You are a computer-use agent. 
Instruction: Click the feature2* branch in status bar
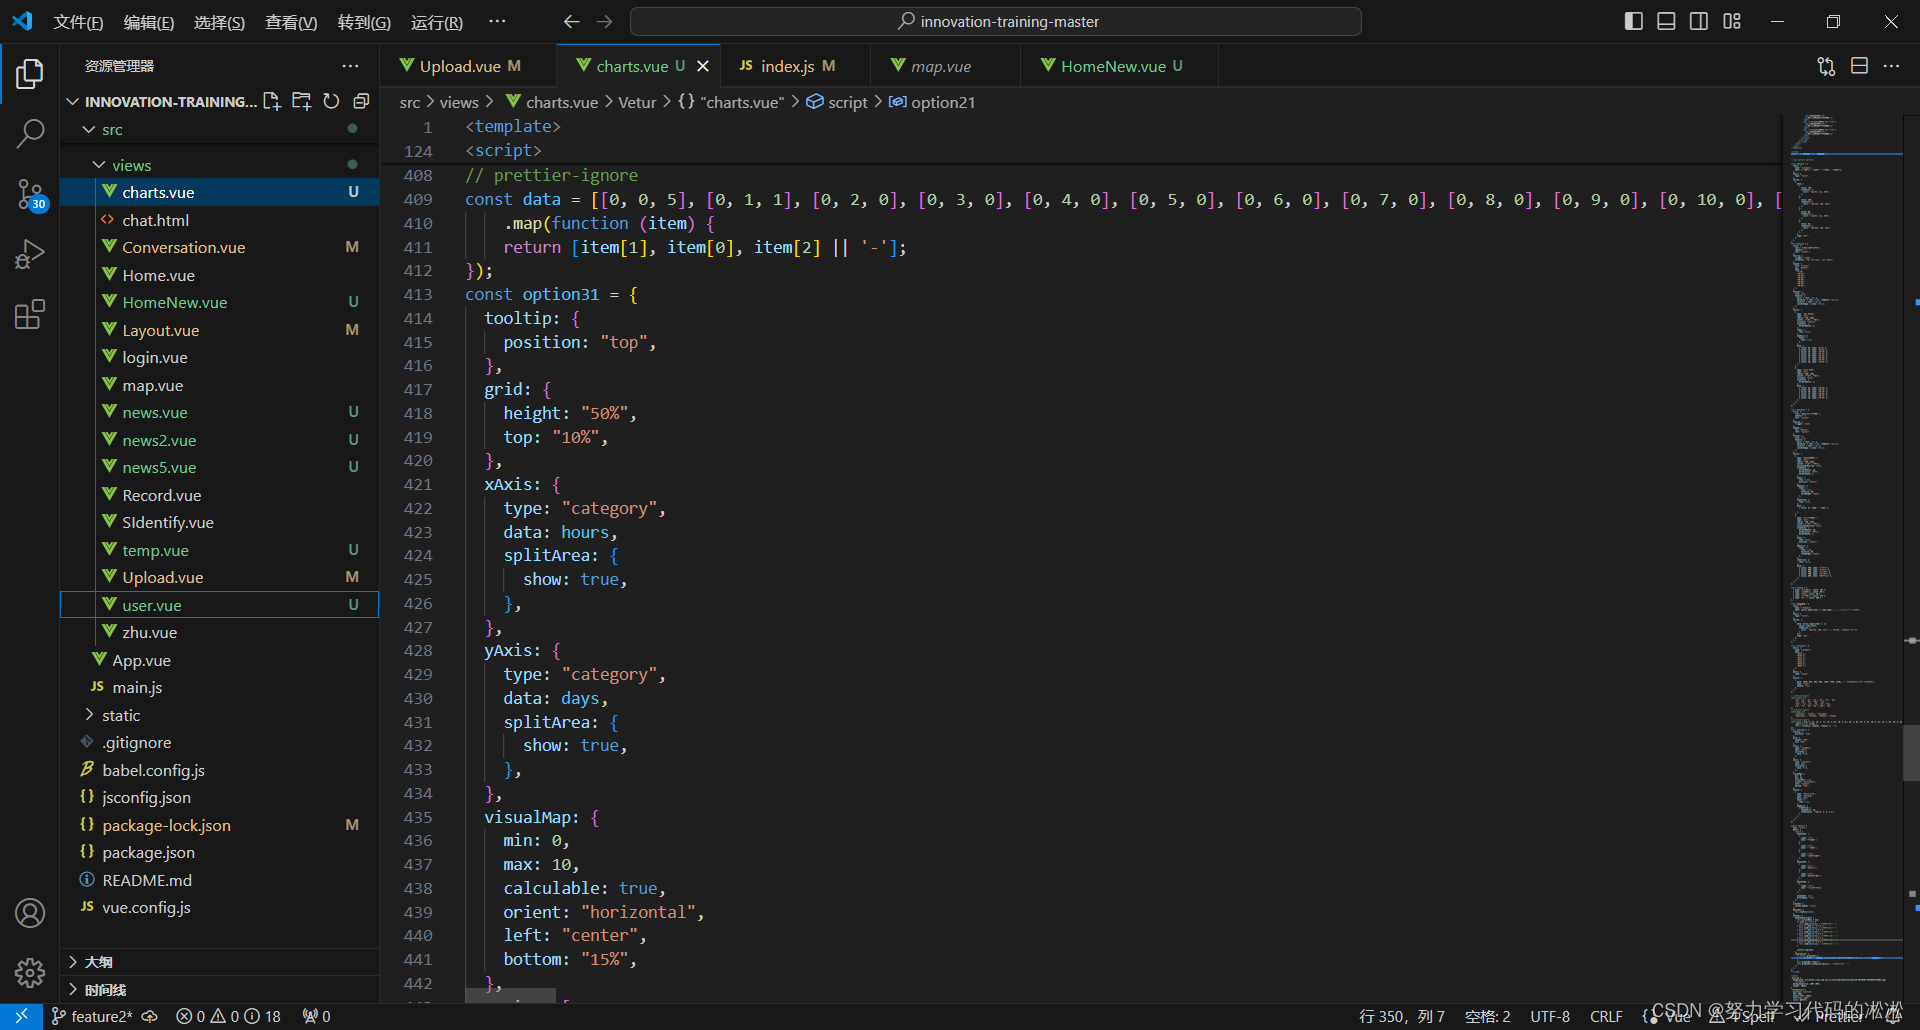[x=91, y=1016]
